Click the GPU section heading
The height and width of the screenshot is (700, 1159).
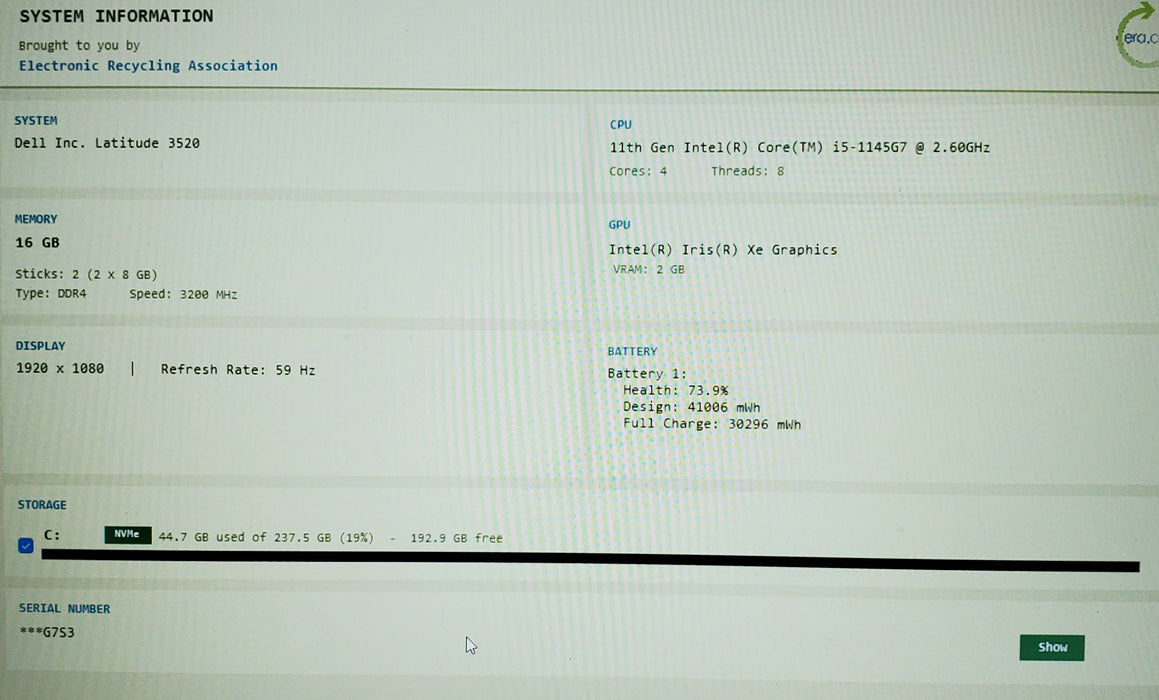(x=619, y=225)
